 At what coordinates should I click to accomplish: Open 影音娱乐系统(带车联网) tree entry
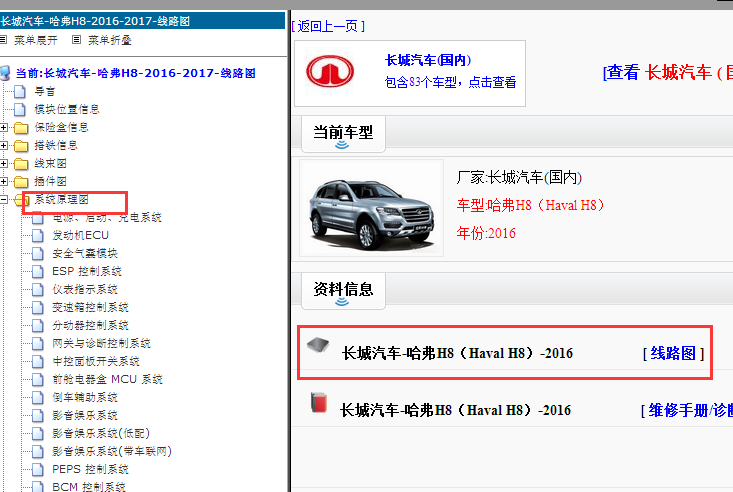(112, 451)
